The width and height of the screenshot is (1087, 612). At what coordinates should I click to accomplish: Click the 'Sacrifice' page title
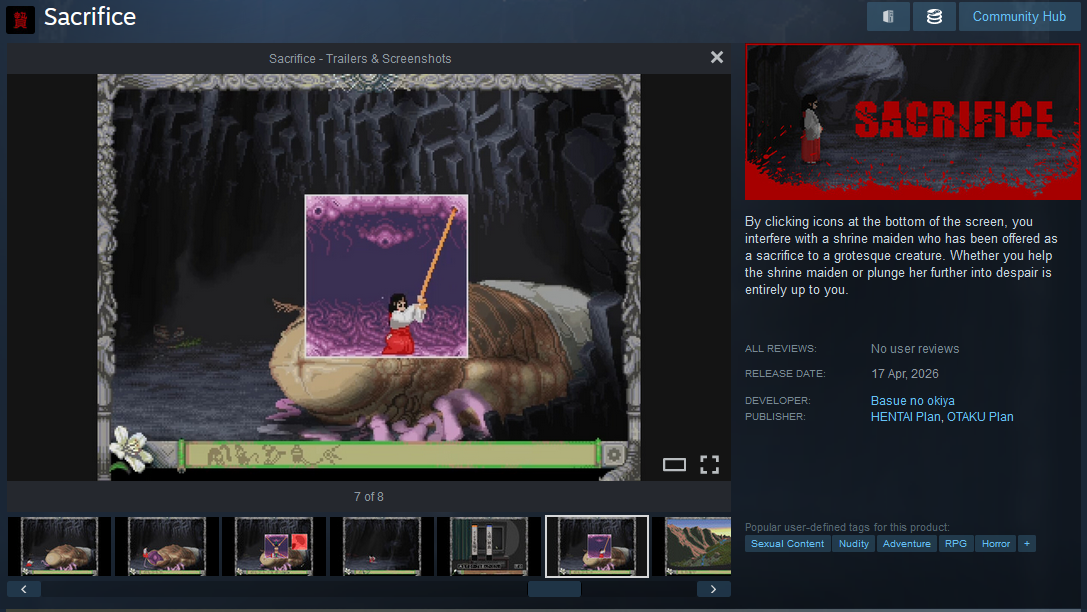89,17
